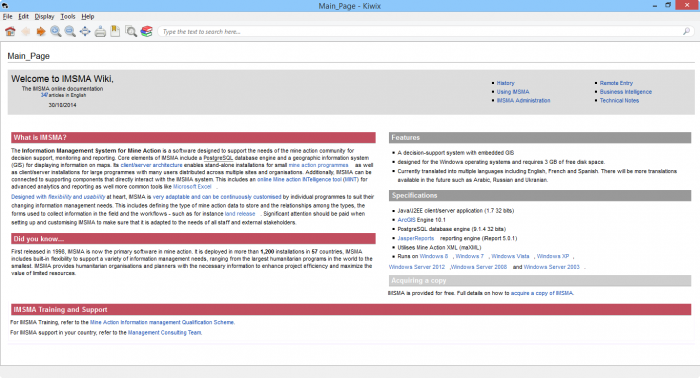Click the Home toolbar icon
The width and height of the screenshot is (700, 378).
pos(10,31)
